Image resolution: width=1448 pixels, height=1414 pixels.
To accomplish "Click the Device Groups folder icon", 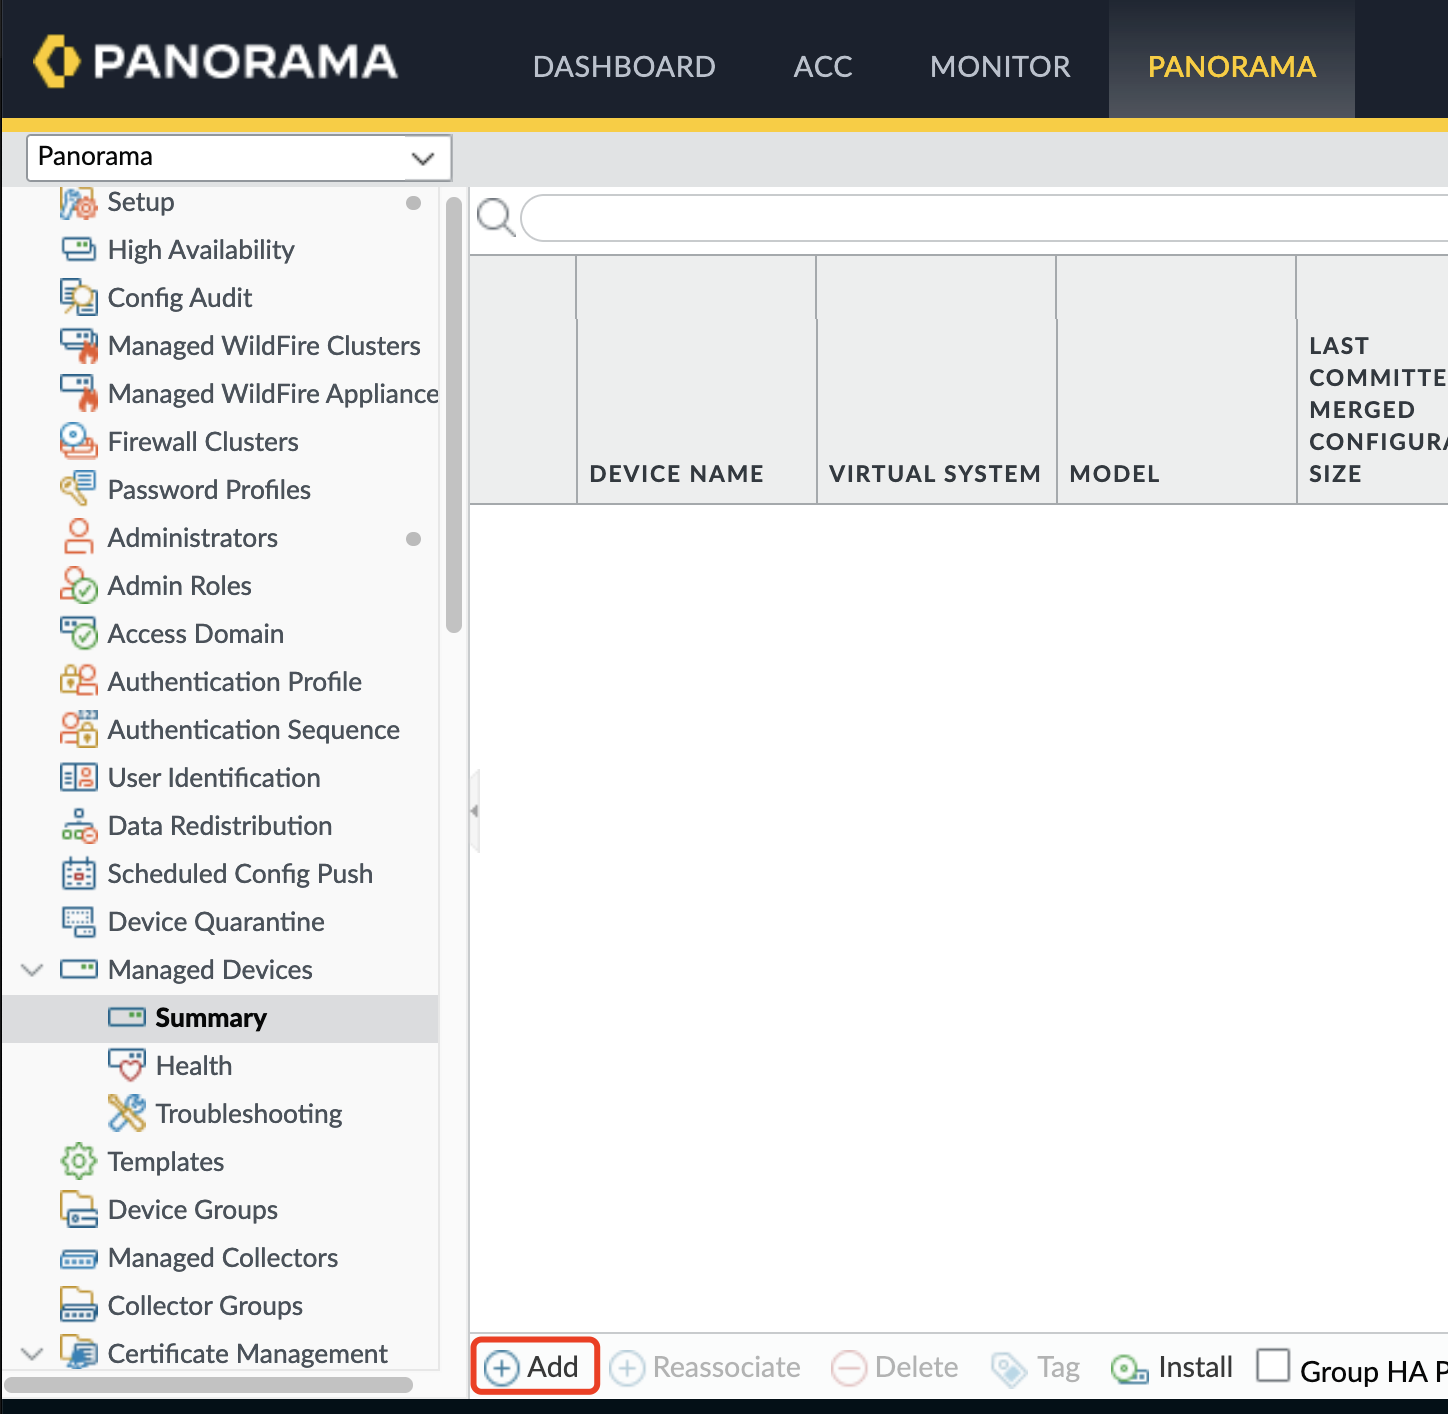I will click(79, 1209).
